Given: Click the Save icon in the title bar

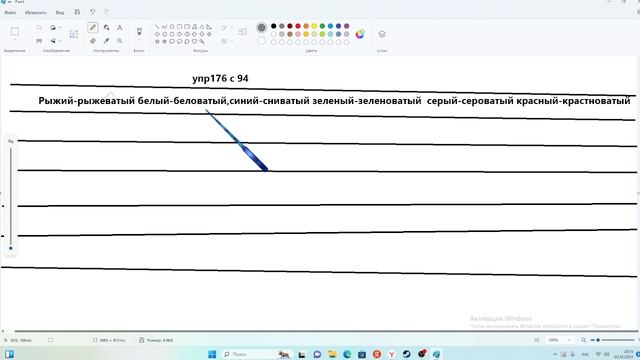Looking at the screenshot, I should tap(77, 12).
